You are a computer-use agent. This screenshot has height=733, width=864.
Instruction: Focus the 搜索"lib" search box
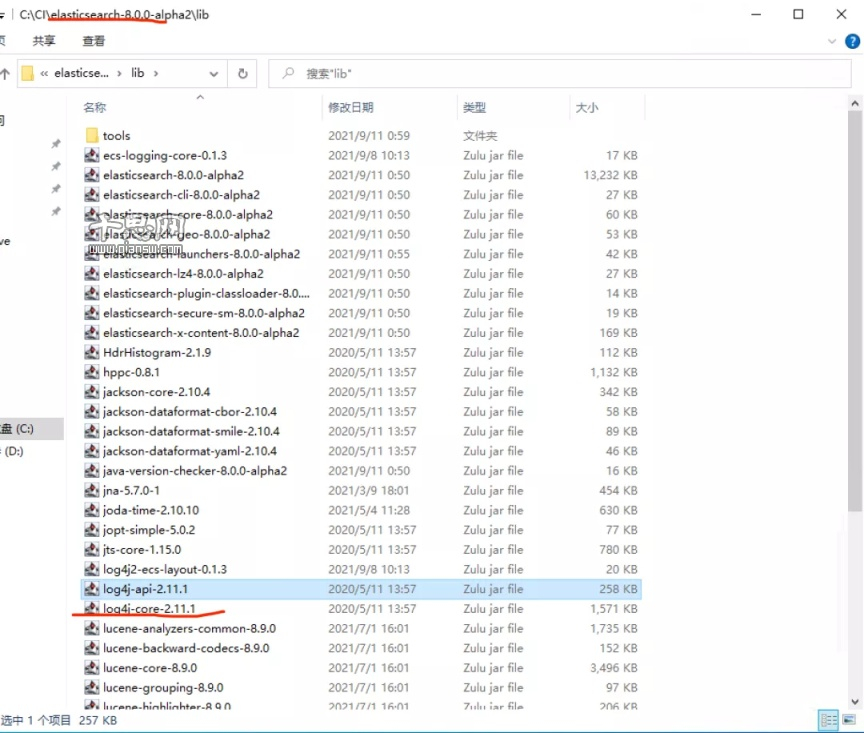(x=559, y=73)
